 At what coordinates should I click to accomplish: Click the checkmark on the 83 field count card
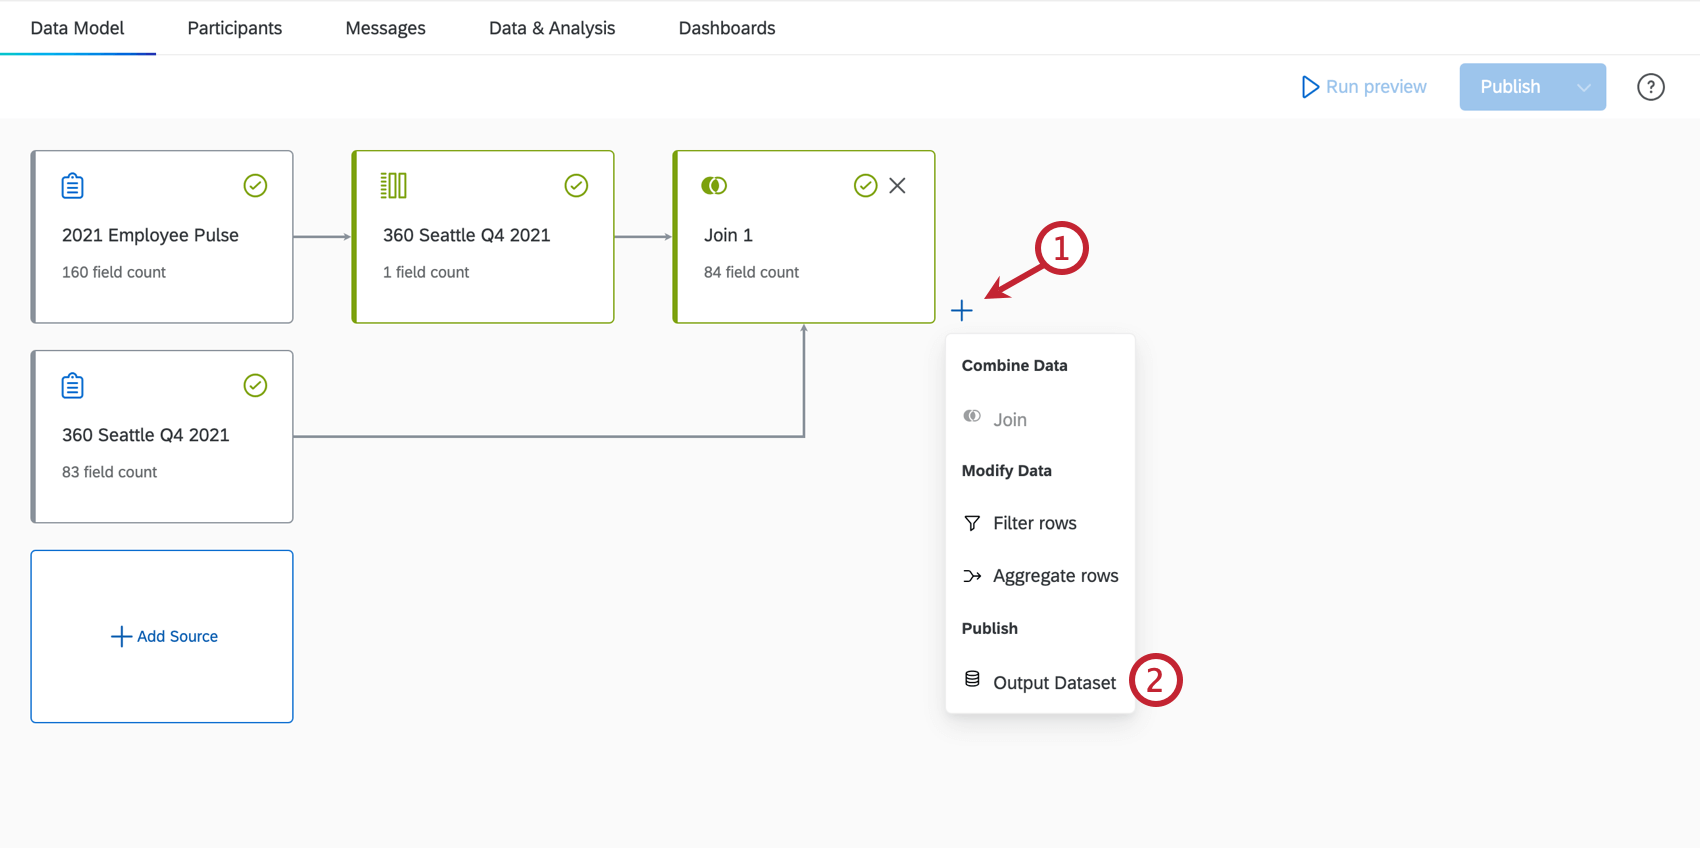tap(256, 386)
